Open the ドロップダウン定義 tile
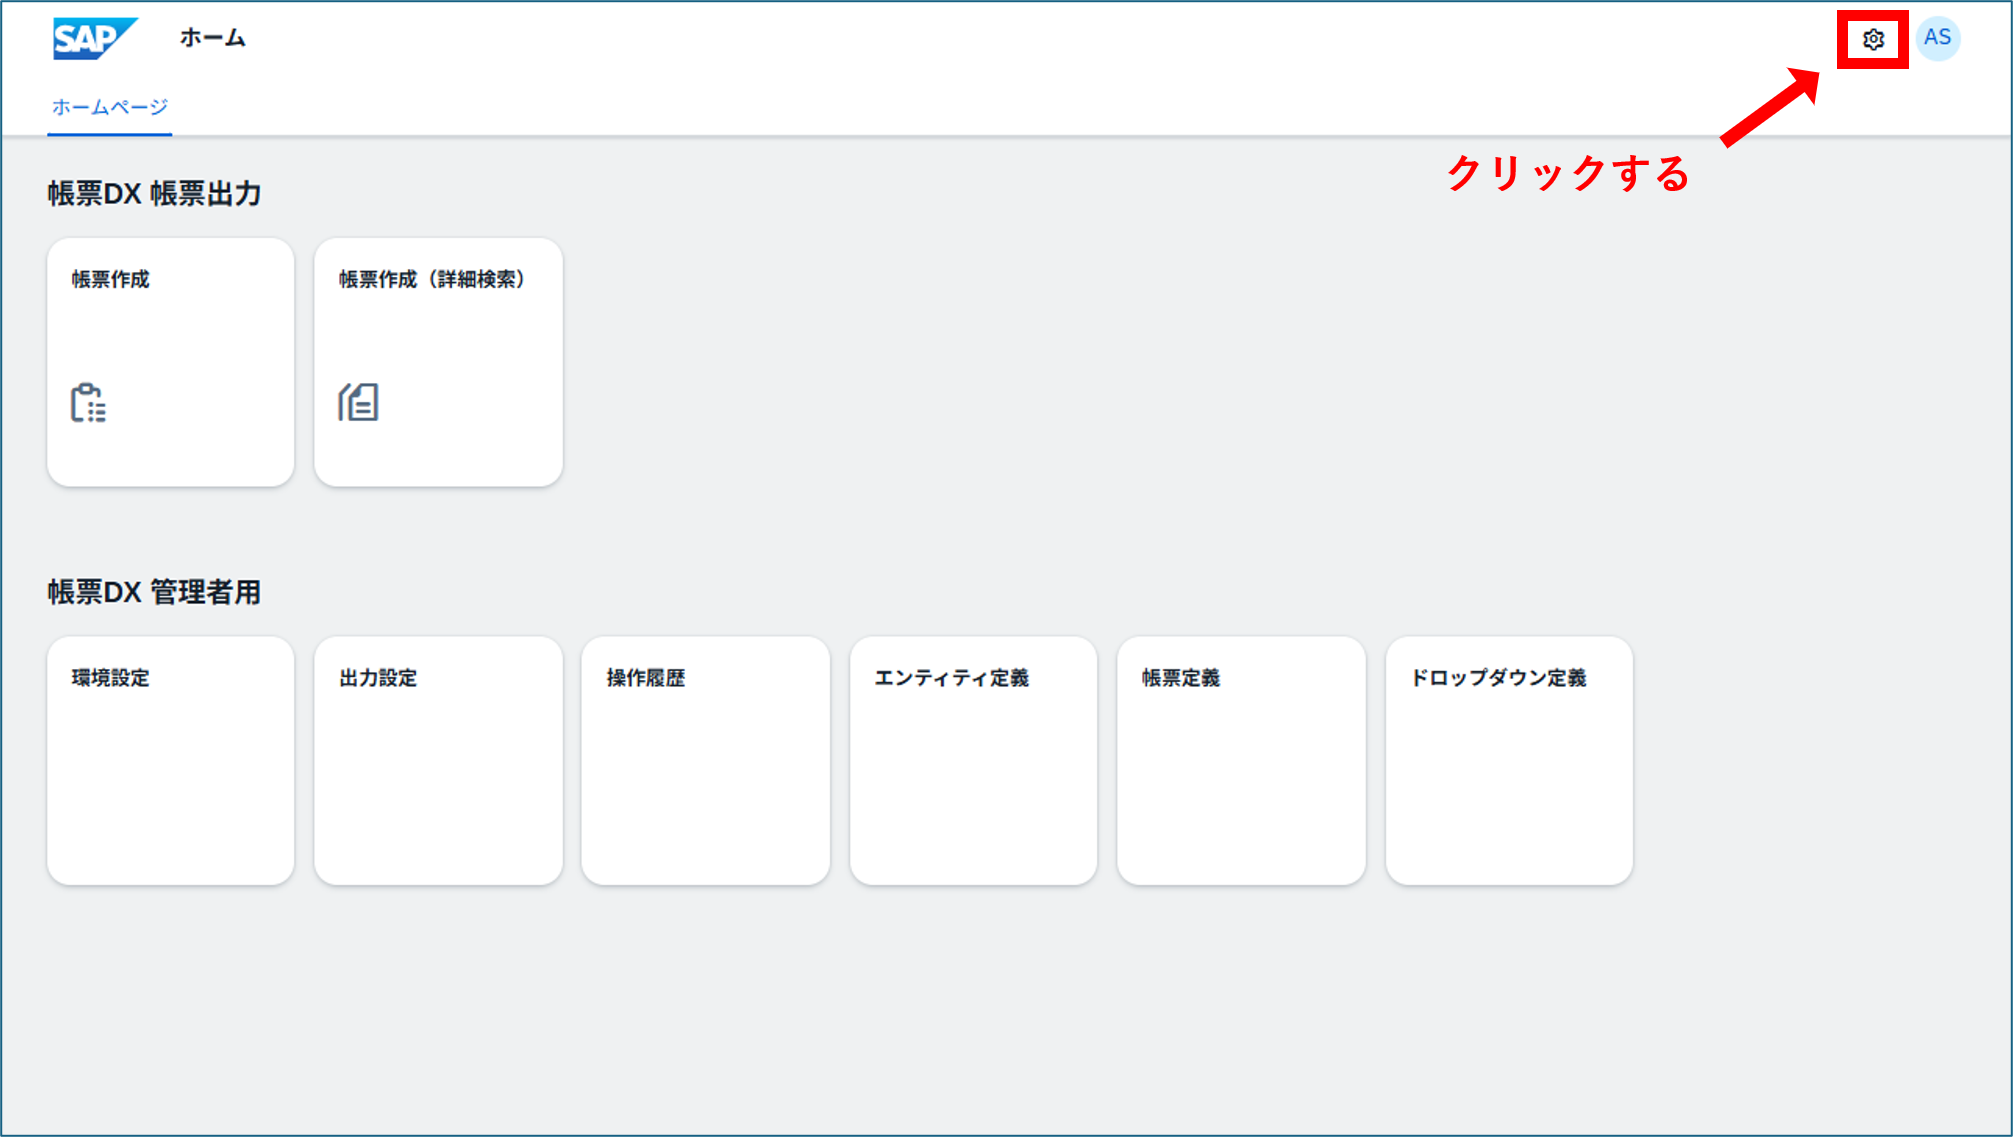This screenshot has height=1137, width=2013. (1509, 761)
